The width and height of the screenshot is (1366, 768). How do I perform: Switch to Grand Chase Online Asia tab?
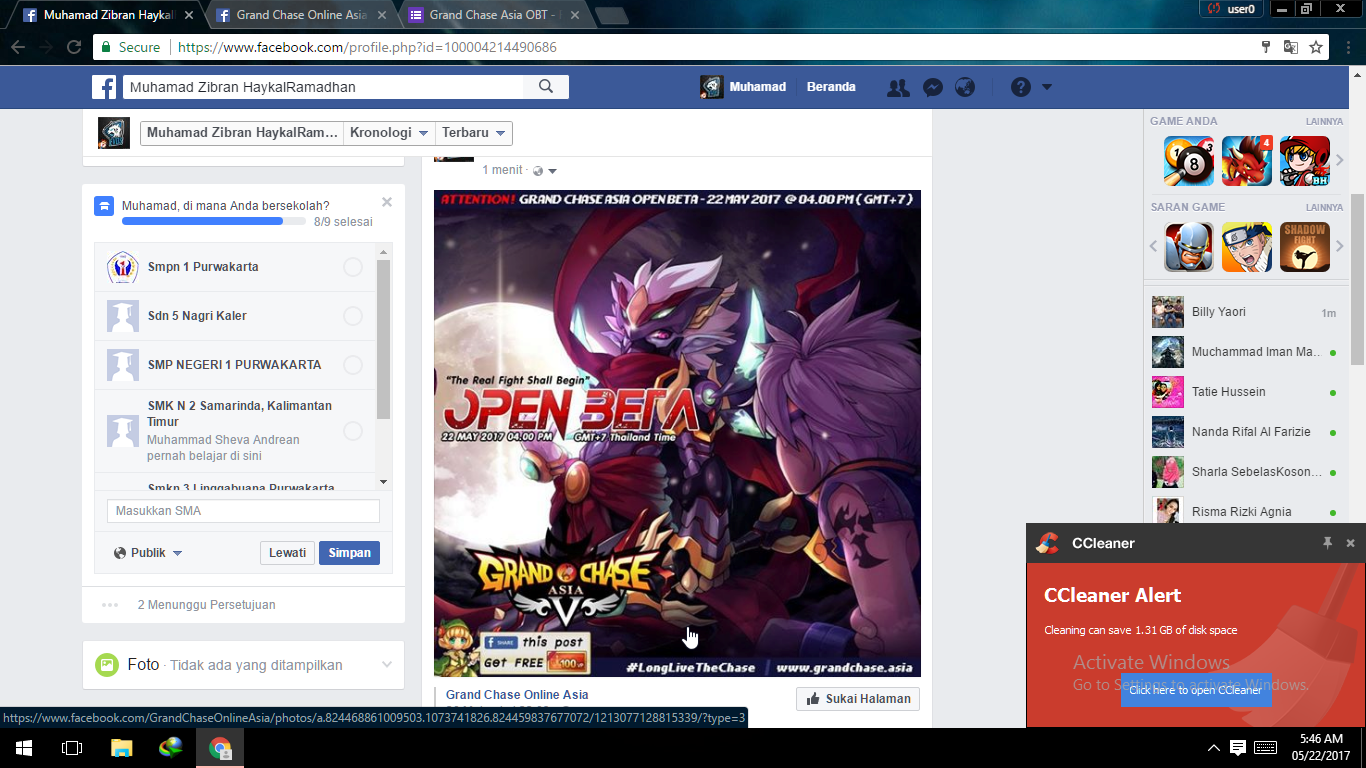click(302, 15)
